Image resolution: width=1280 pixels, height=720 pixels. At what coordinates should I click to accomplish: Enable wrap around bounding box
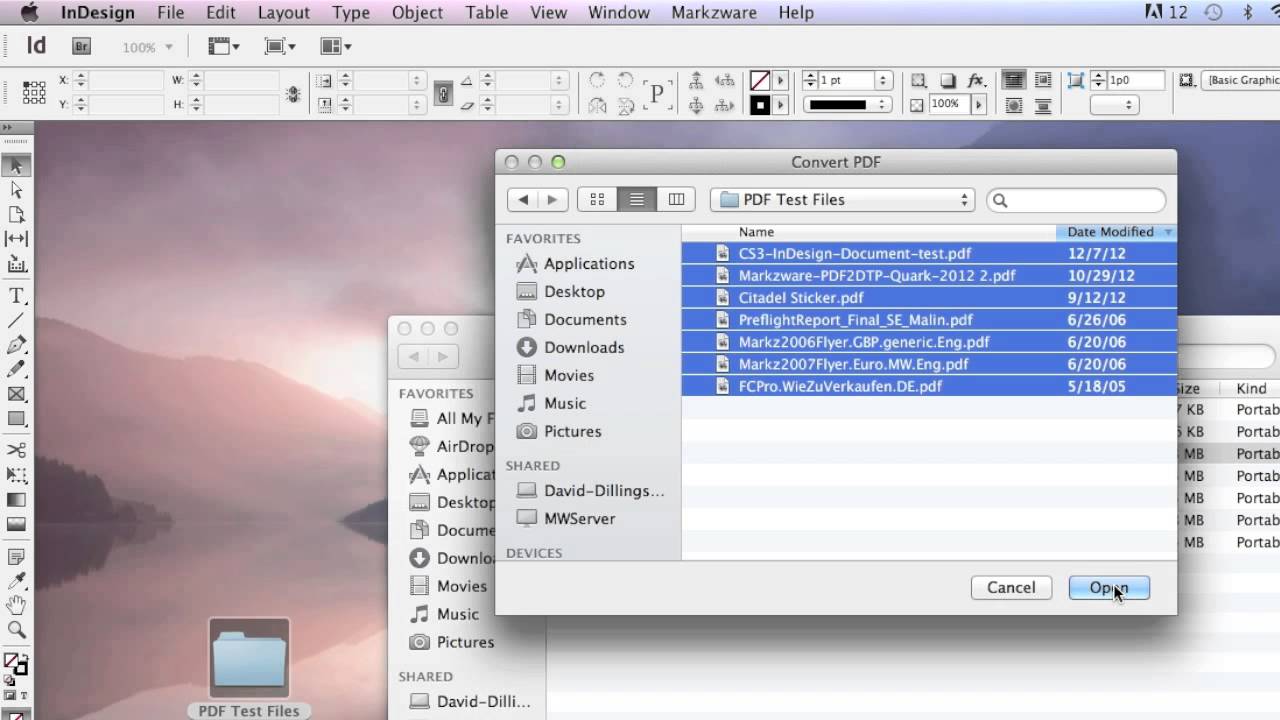pyautogui.click(x=1042, y=80)
